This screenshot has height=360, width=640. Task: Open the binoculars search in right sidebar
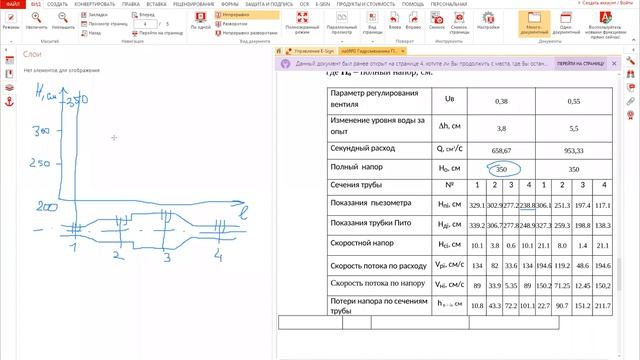point(631,74)
